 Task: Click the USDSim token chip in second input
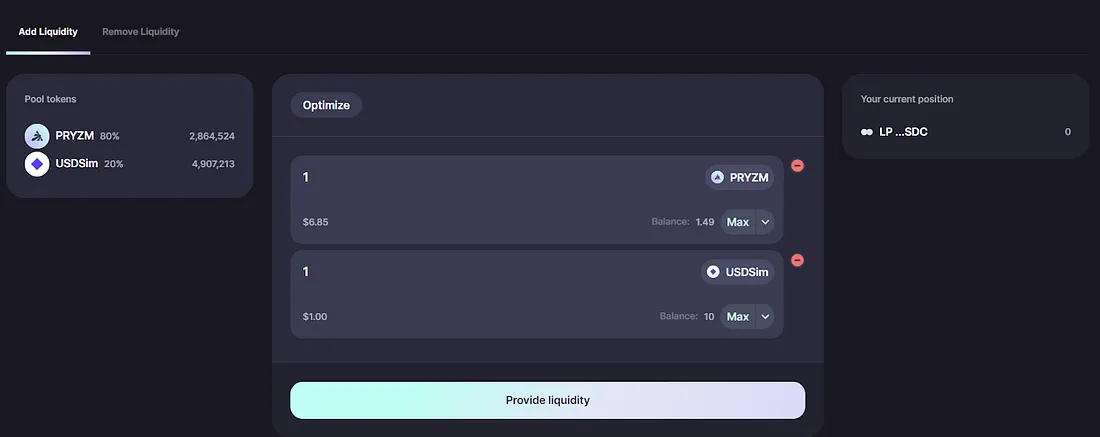coord(737,272)
